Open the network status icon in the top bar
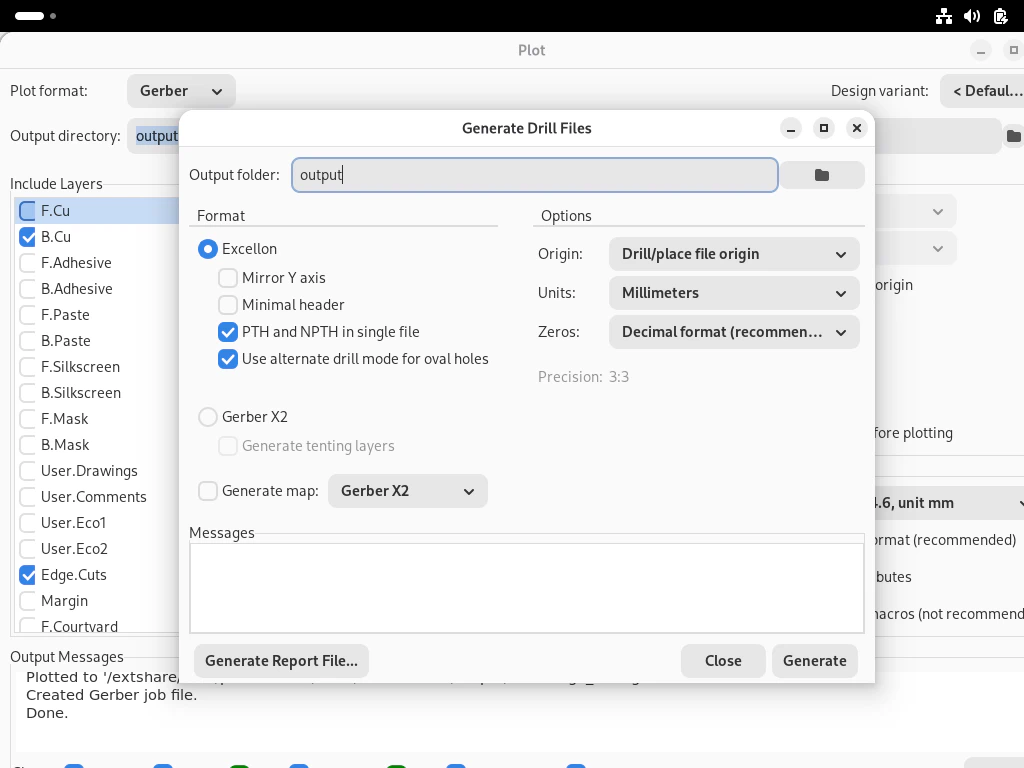The image size is (1024, 768). click(x=944, y=16)
